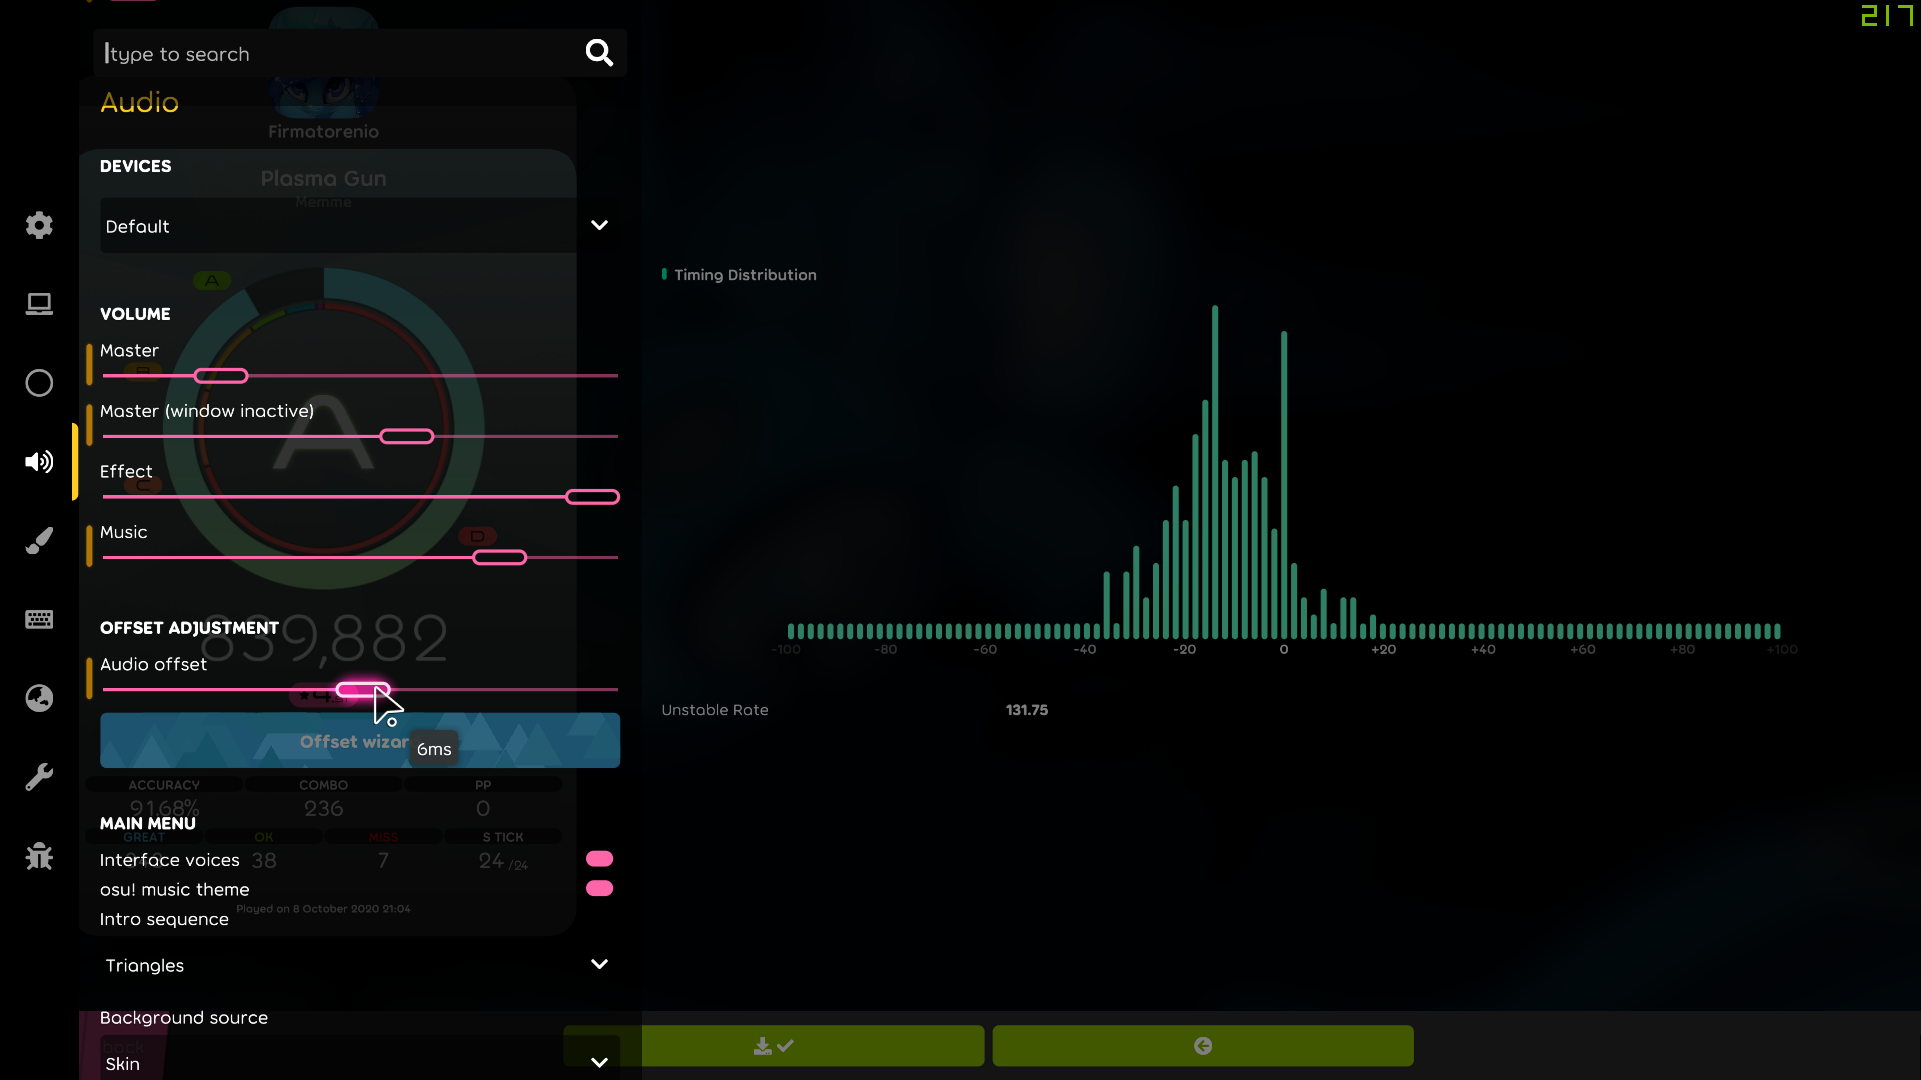The width and height of the screenshot is (1921, 1080).
Task: Click the search magnifier icon
Action: click(x=599, y=53)
